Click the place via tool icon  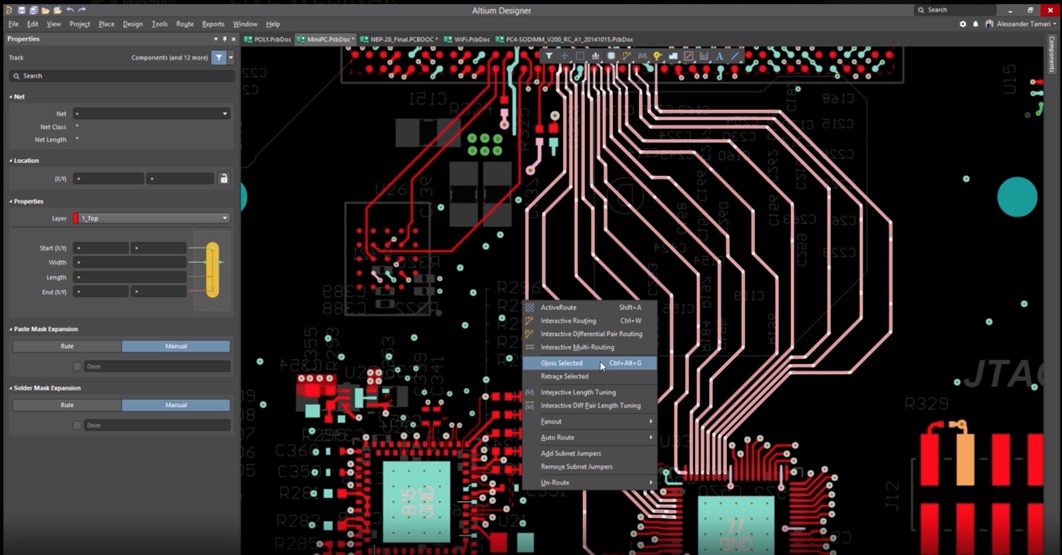pos(657,56)
